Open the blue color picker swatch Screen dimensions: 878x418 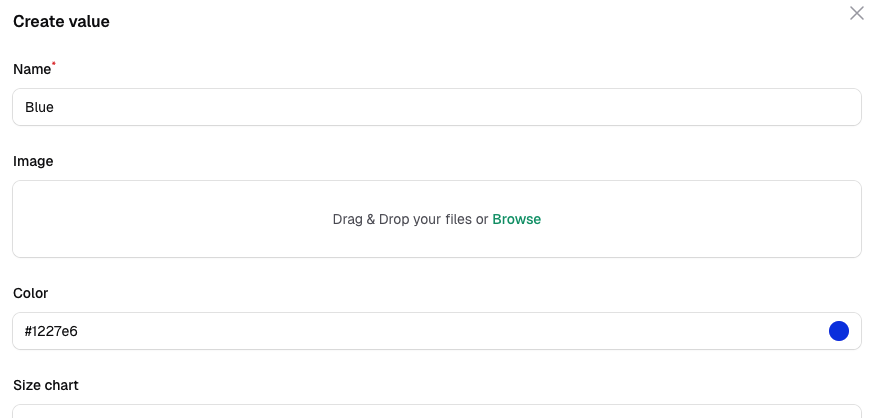(838, 331)
